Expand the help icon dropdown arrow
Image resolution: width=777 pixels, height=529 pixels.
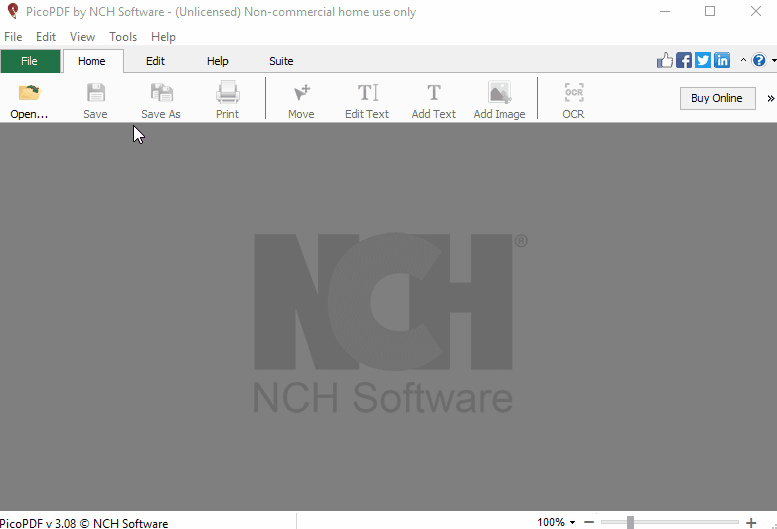pos(774,60)
